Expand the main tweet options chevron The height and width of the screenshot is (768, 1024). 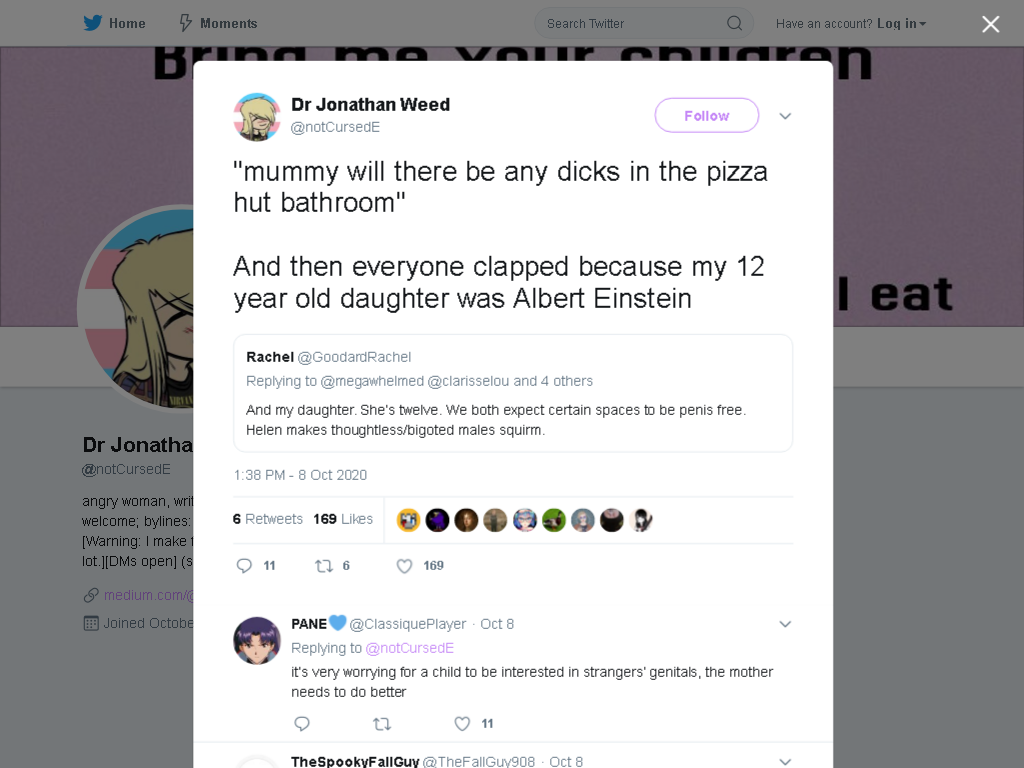[x=785, y=116]
